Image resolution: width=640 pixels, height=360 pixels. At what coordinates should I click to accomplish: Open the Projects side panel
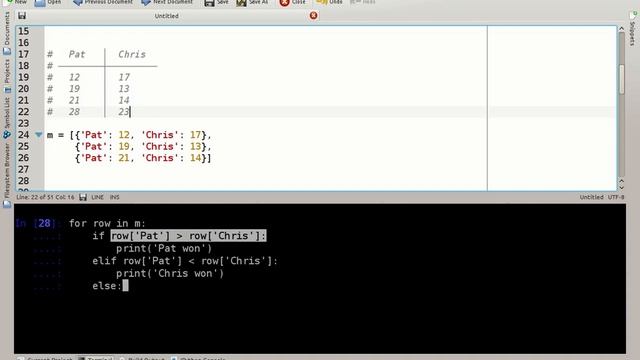pyautogui.click(x=7, y=76)
